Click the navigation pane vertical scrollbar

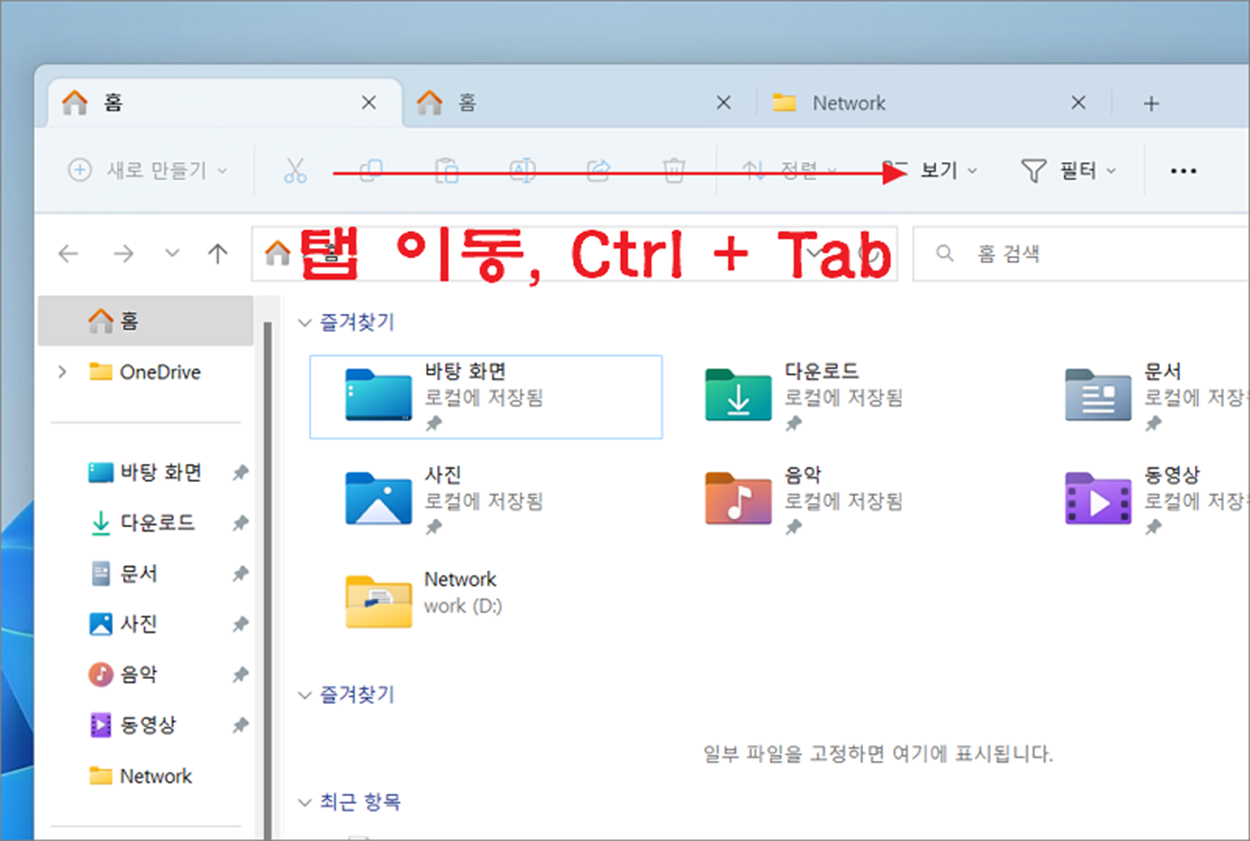pos(267,580)
